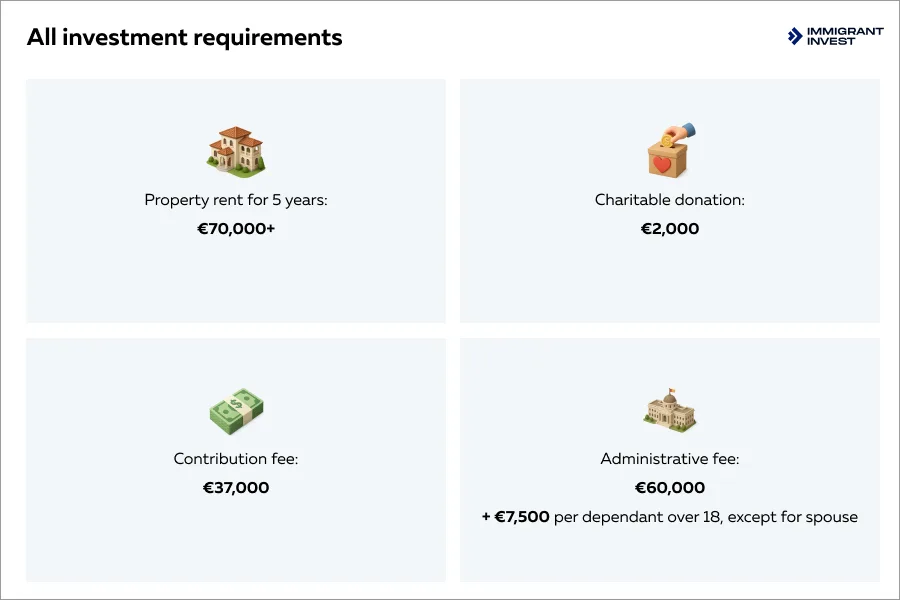
Task: Click the Immigrant Invest brand name text
Action: (x=845, y=36)
